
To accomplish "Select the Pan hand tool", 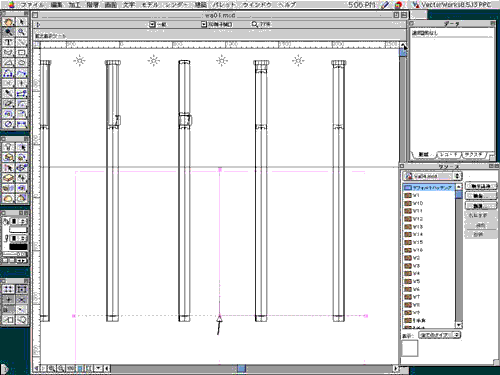I will pyautogui.click(x=8, y=22).
